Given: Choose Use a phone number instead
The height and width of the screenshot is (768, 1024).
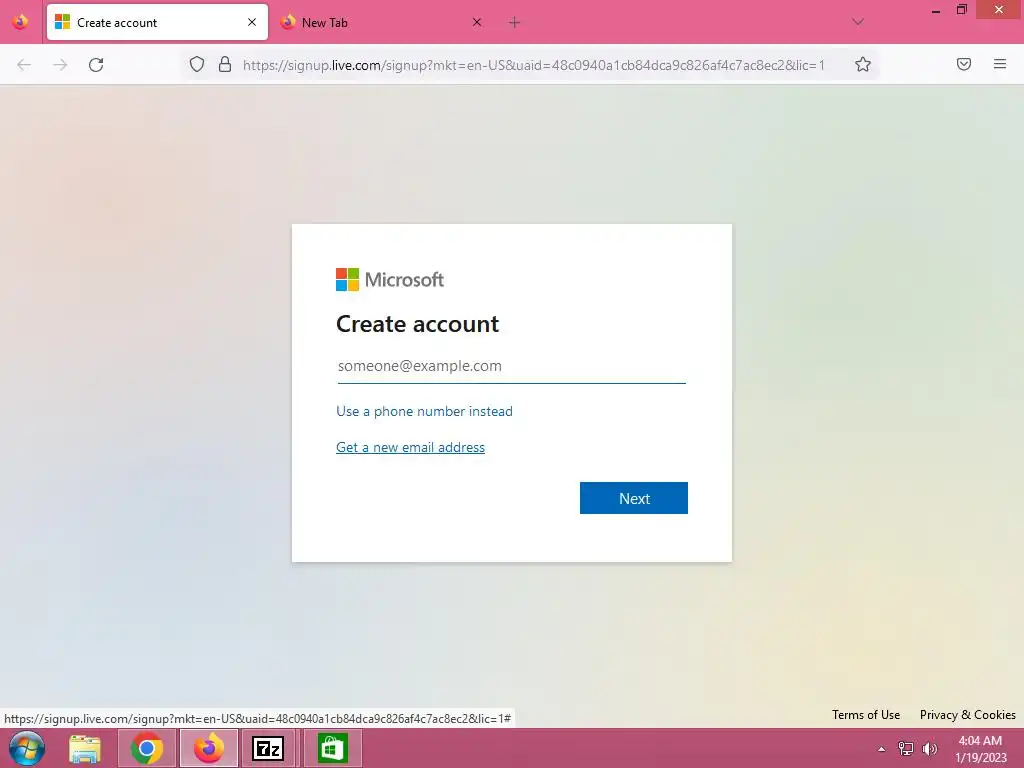Looking at the screenshot, I should click(x=424, y=411).
